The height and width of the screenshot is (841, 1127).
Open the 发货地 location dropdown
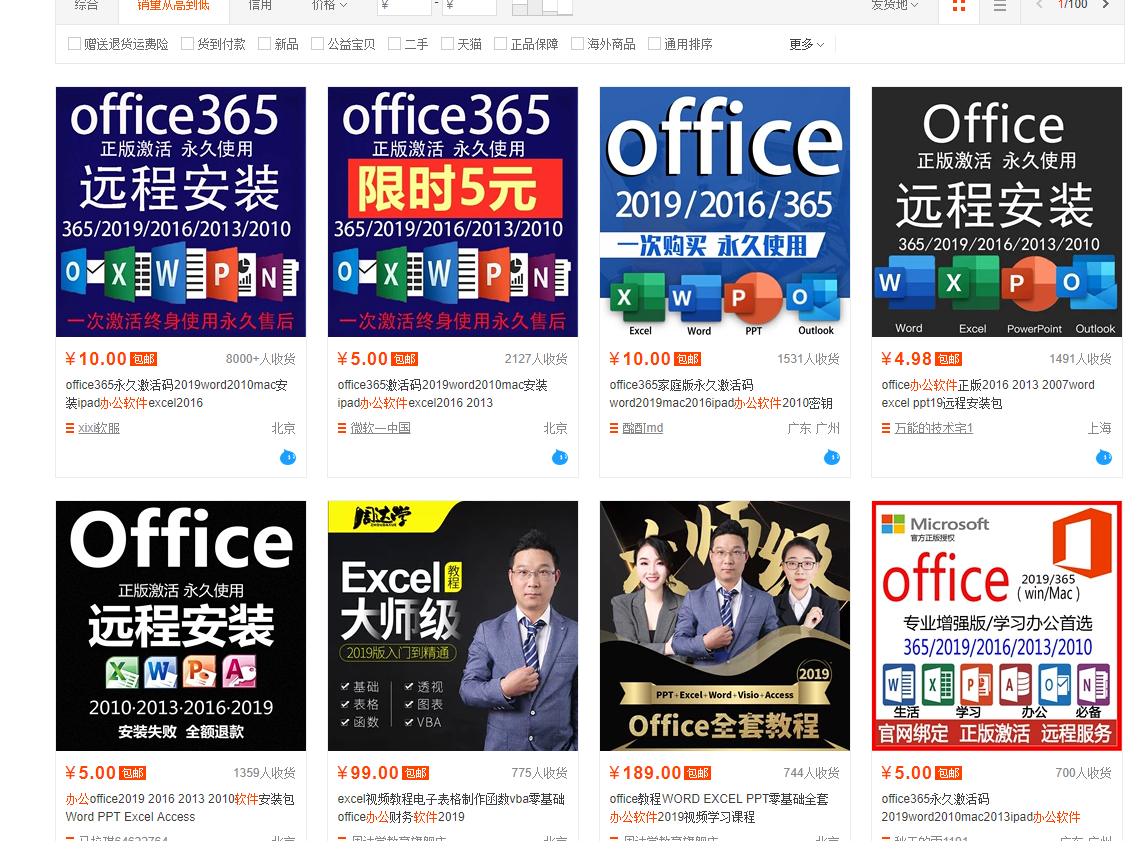pyautogui.click(x=895, y=5)
